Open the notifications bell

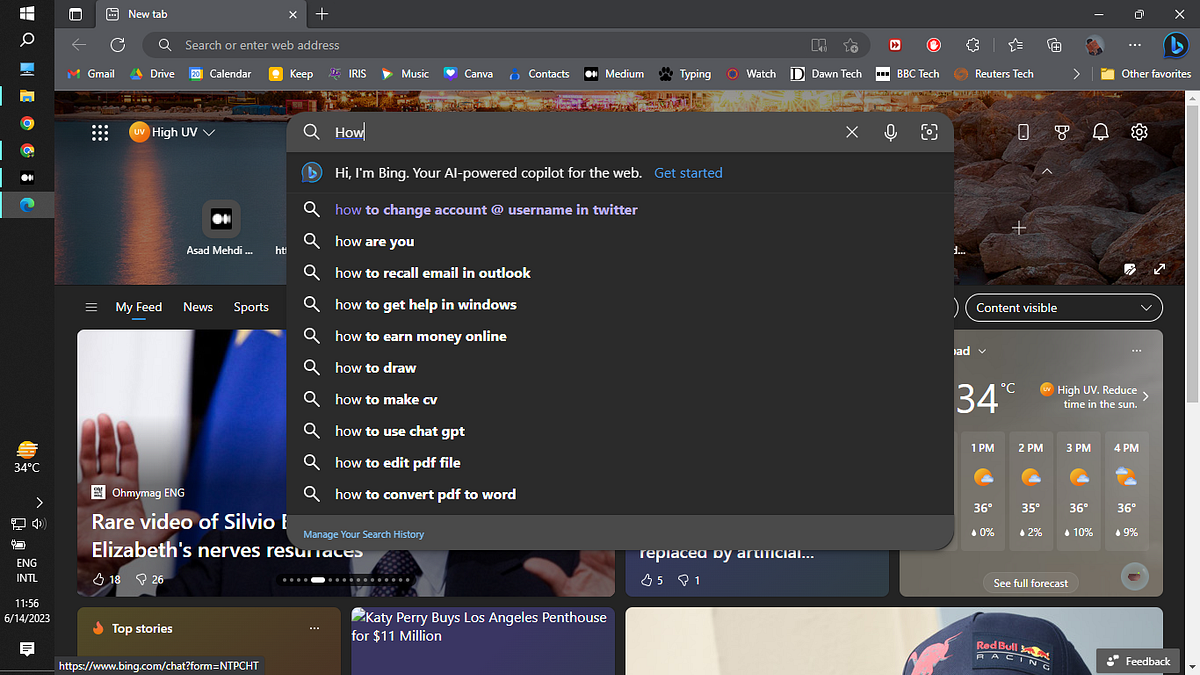pyautogui.click(x=1100, y=131)
